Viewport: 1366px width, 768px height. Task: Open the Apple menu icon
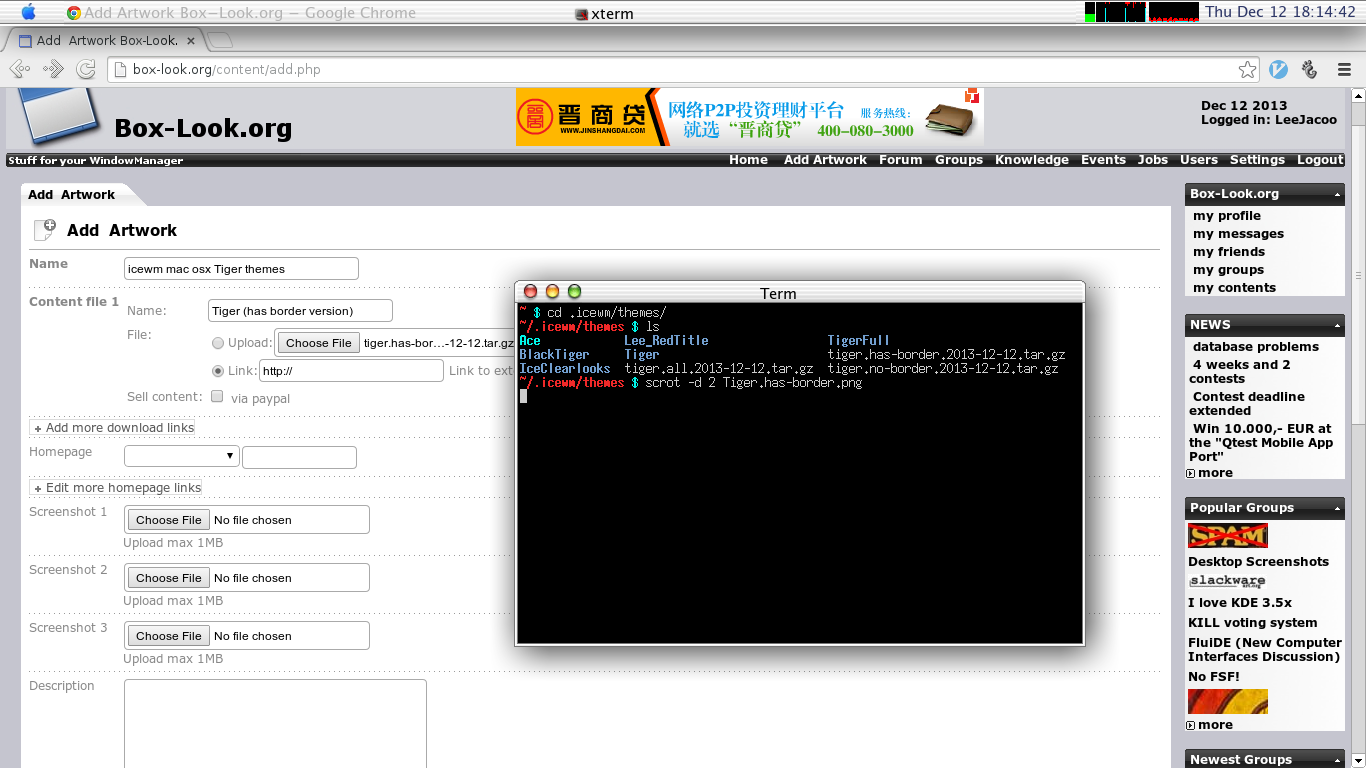[28, 12]
